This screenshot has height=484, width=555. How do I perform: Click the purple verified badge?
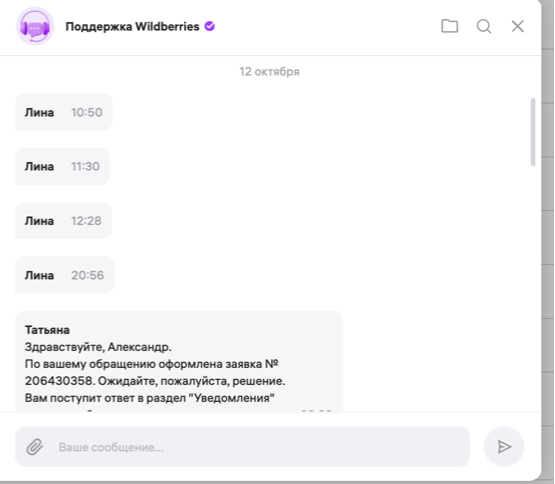click(x=210, y=26)
